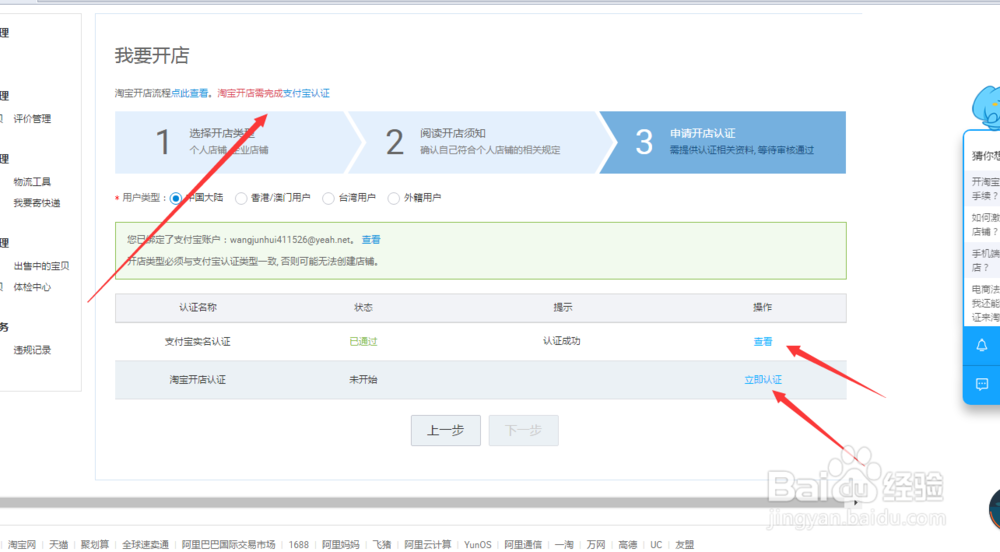Click step 3 申请开店认证
The image size is (1000, 552).
(724, 142)
